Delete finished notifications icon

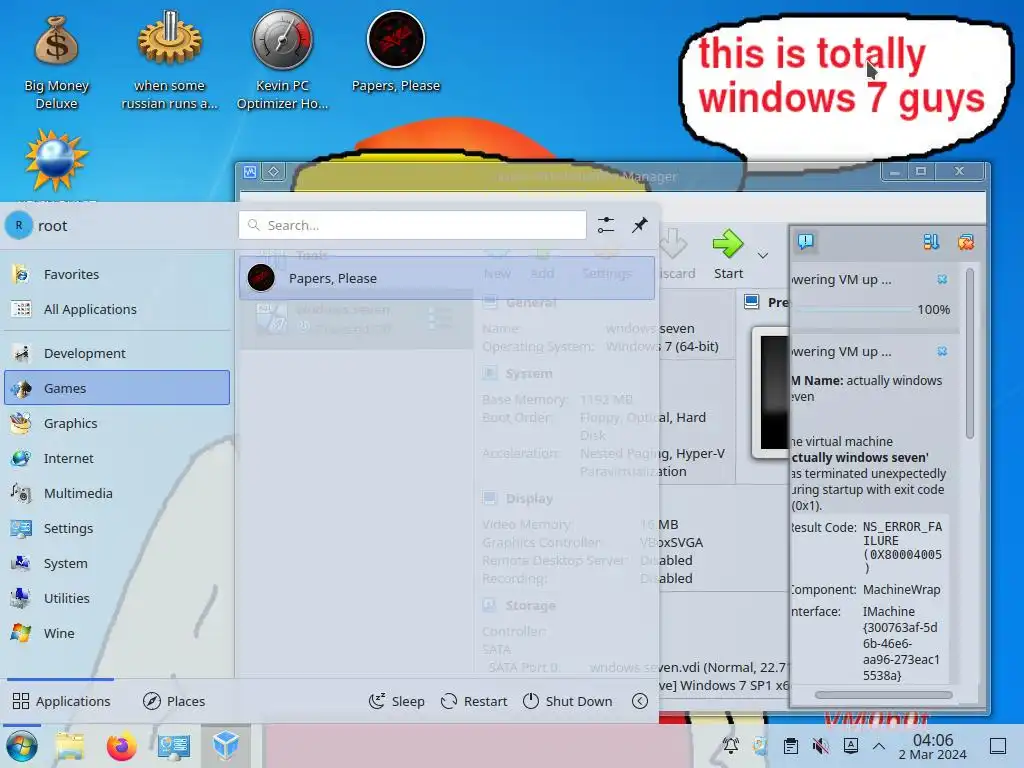pos(966,242)
